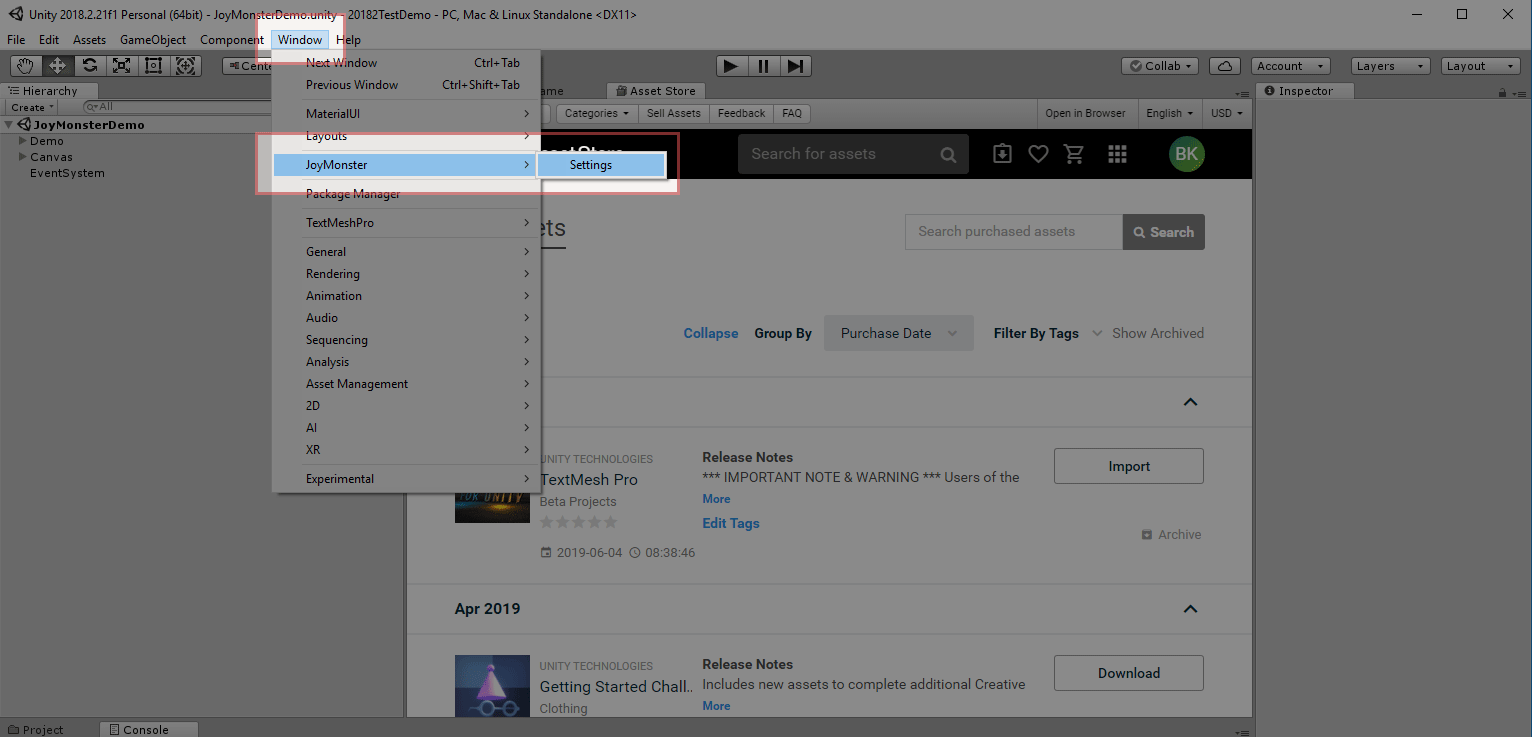Open the Layers dropdown

1391,66
